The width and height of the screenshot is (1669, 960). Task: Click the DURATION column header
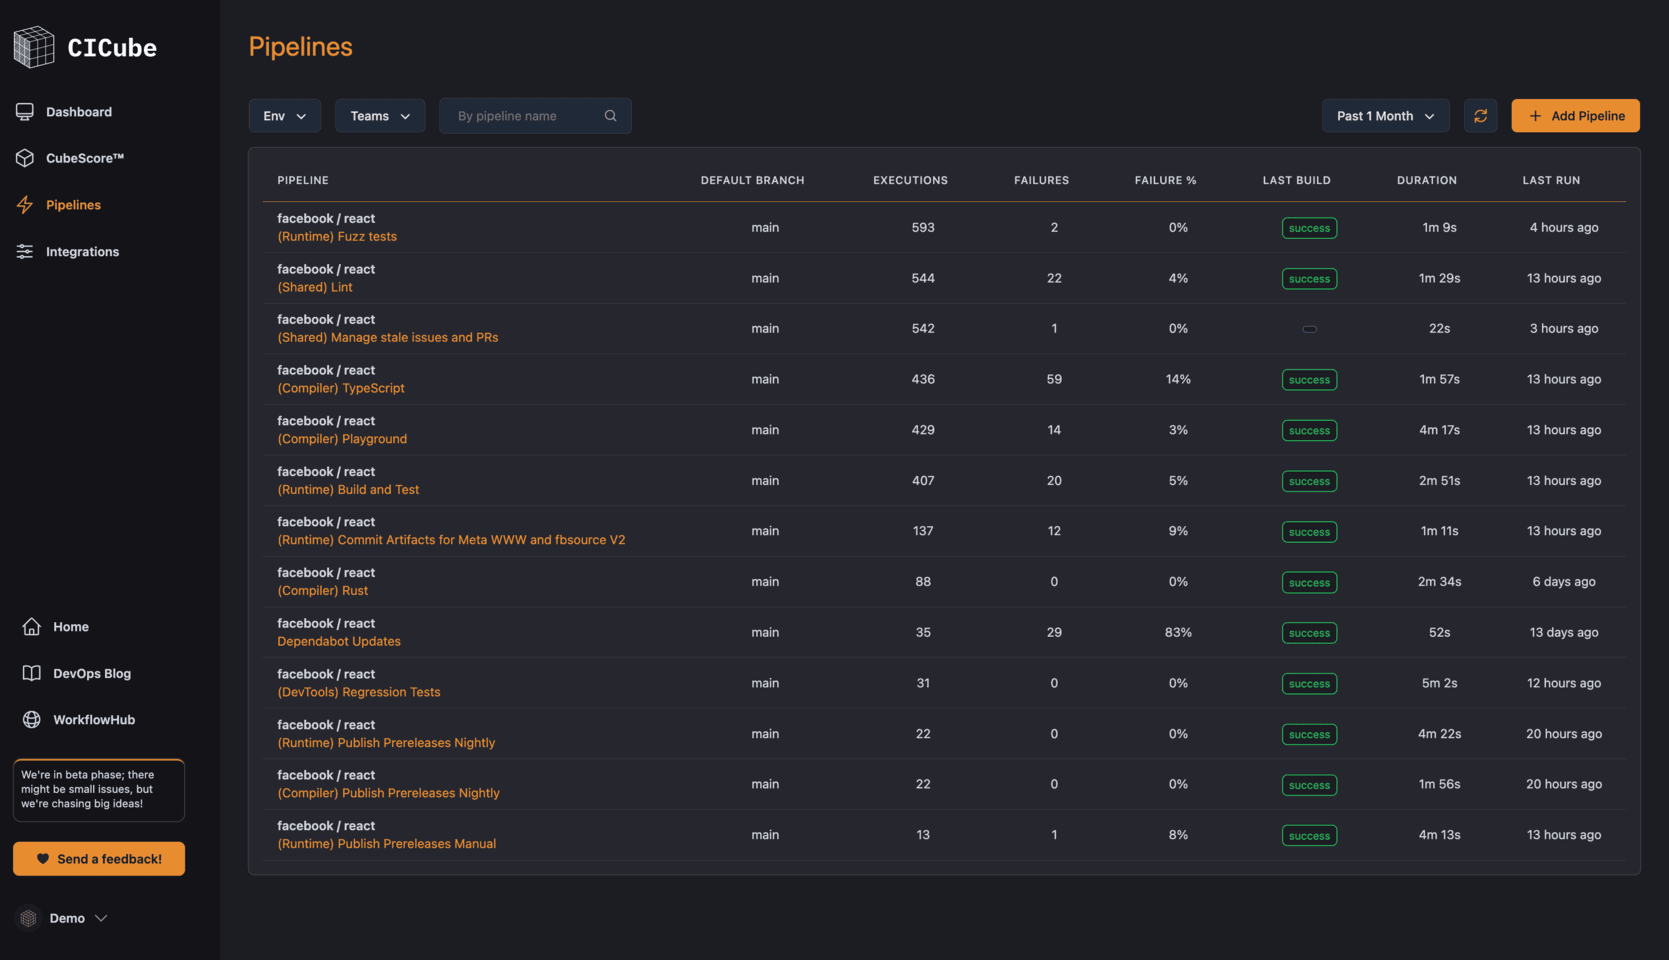click(x=1427, y=181)
